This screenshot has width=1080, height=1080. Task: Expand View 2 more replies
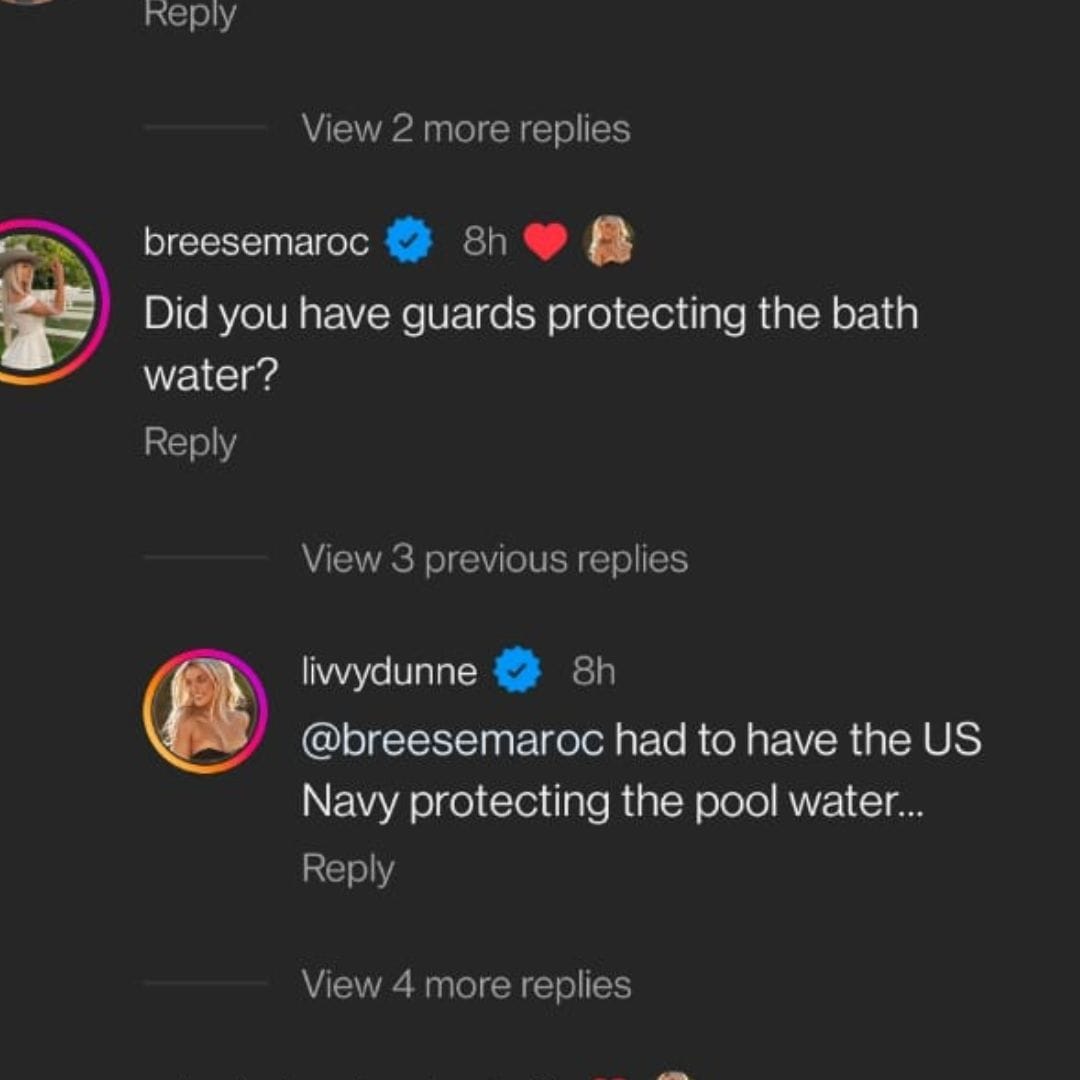466,129
